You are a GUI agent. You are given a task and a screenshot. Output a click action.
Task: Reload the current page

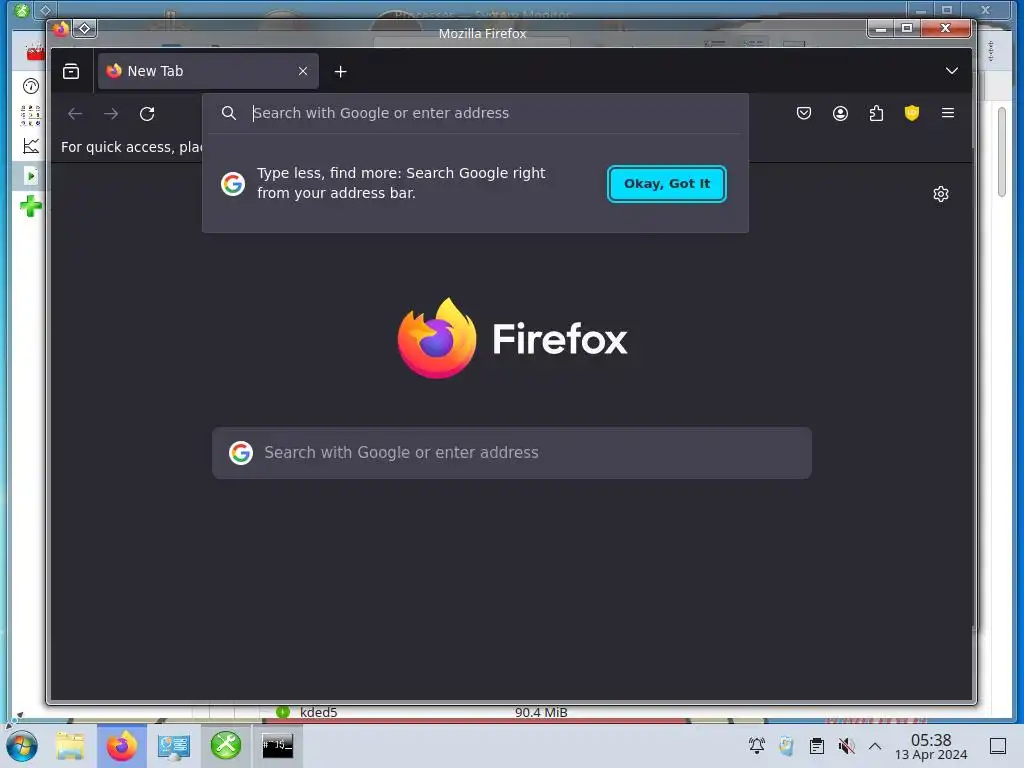coord(147,114)
